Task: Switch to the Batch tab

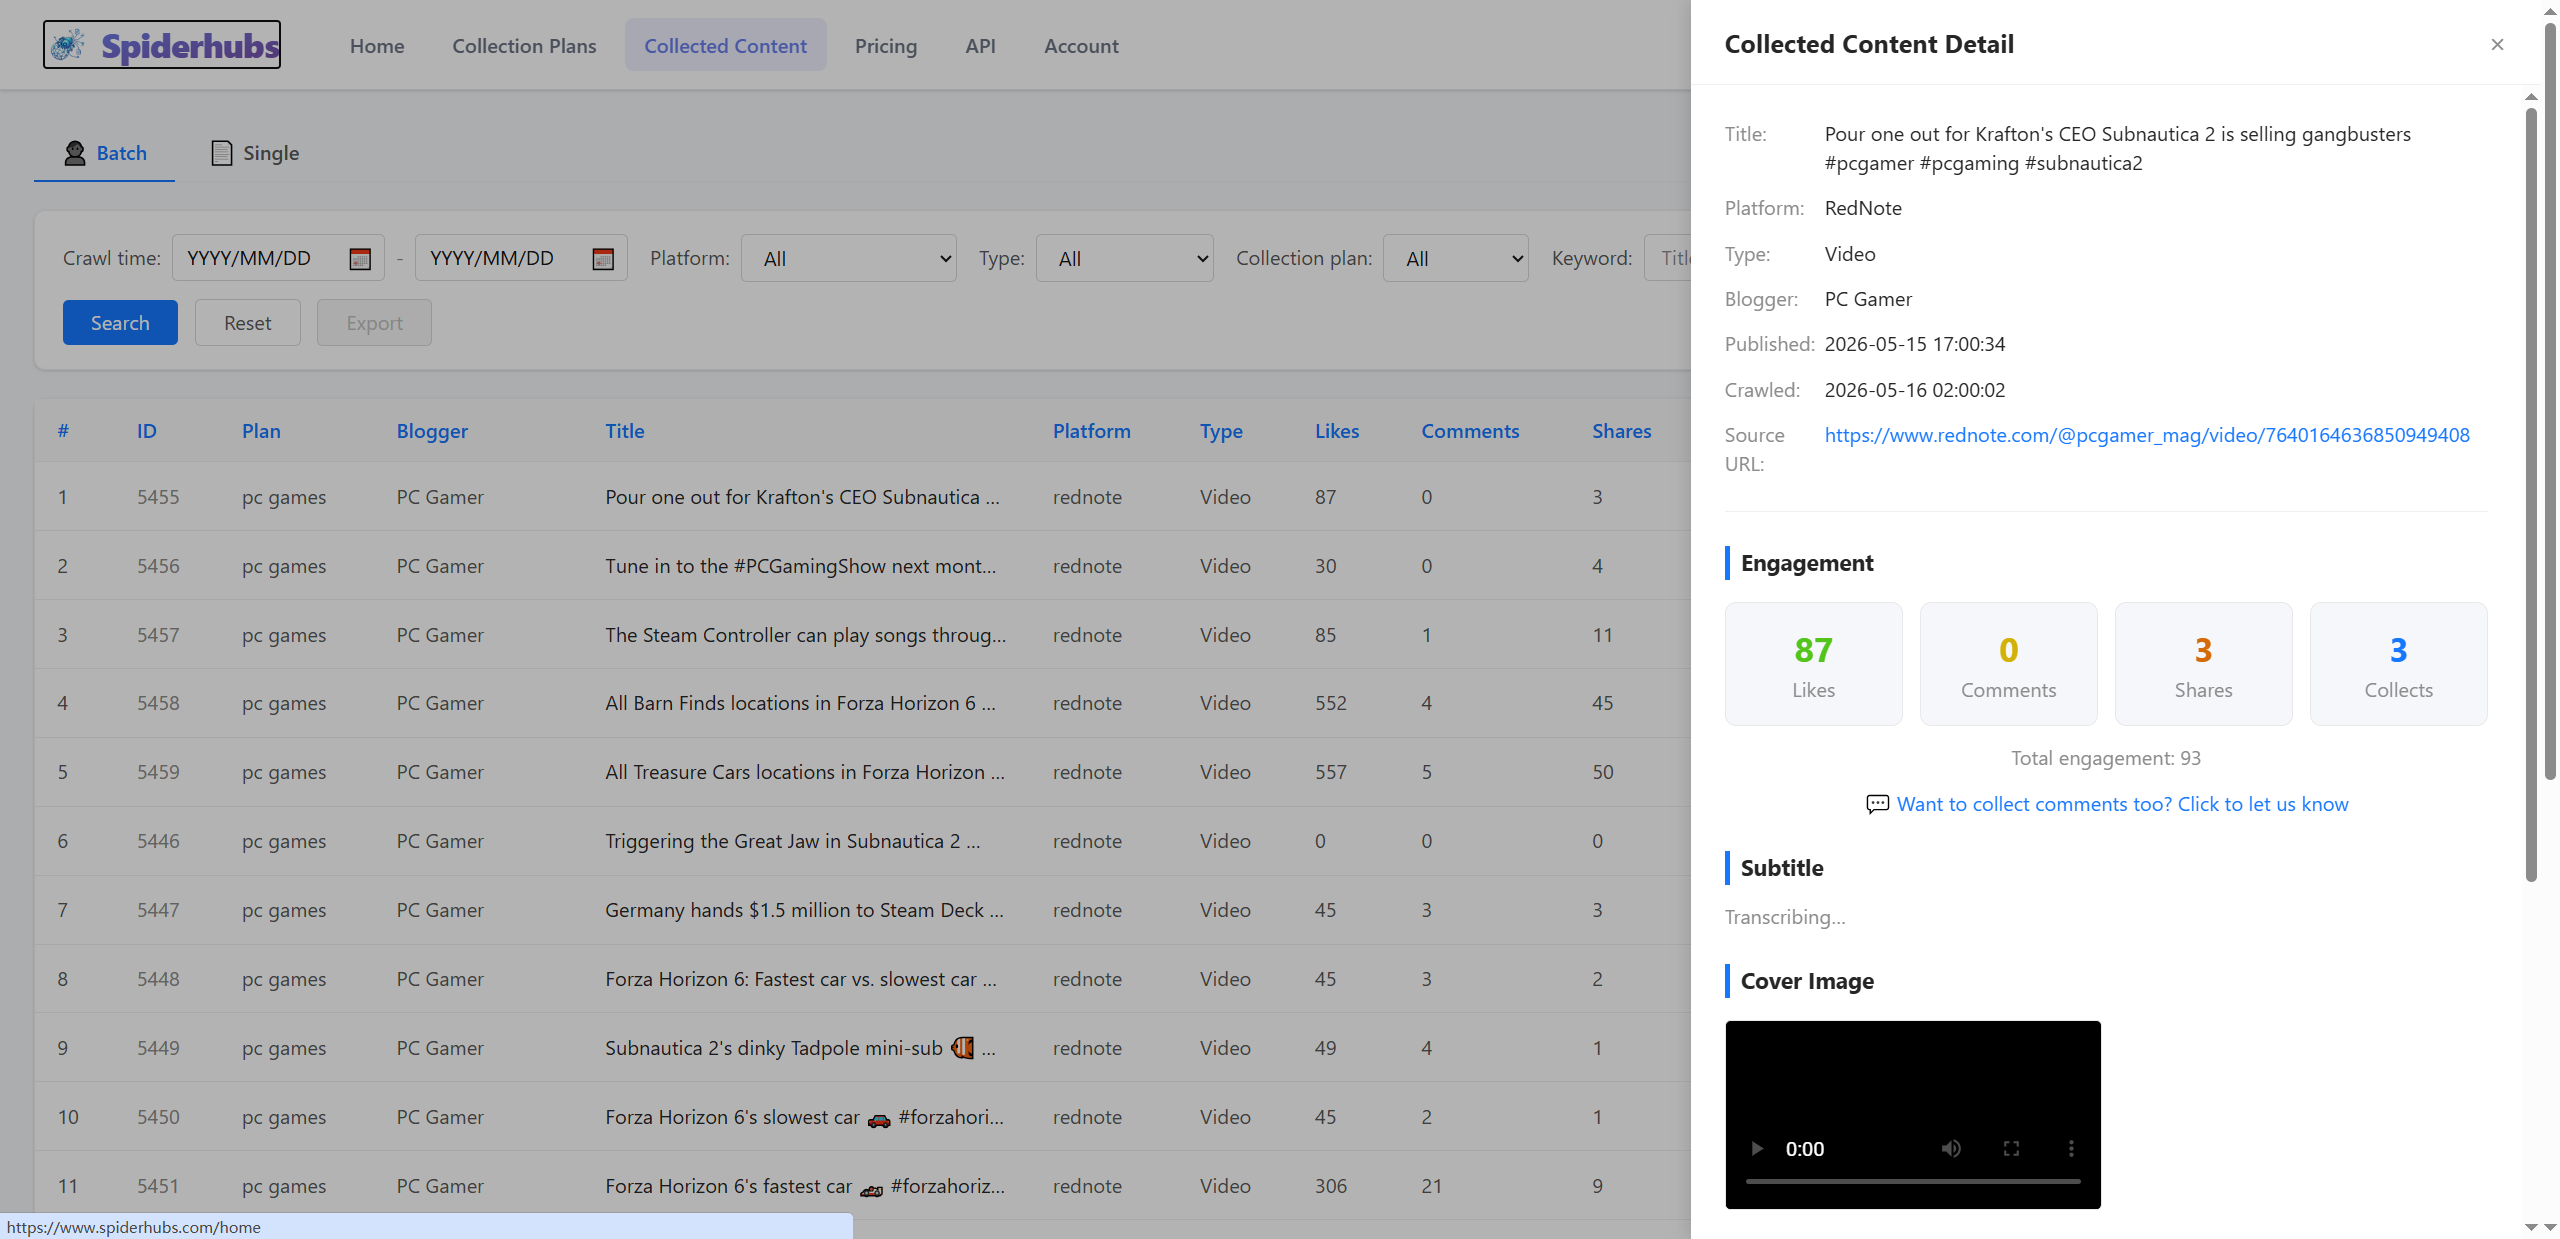Action: [x=105, y=153]
